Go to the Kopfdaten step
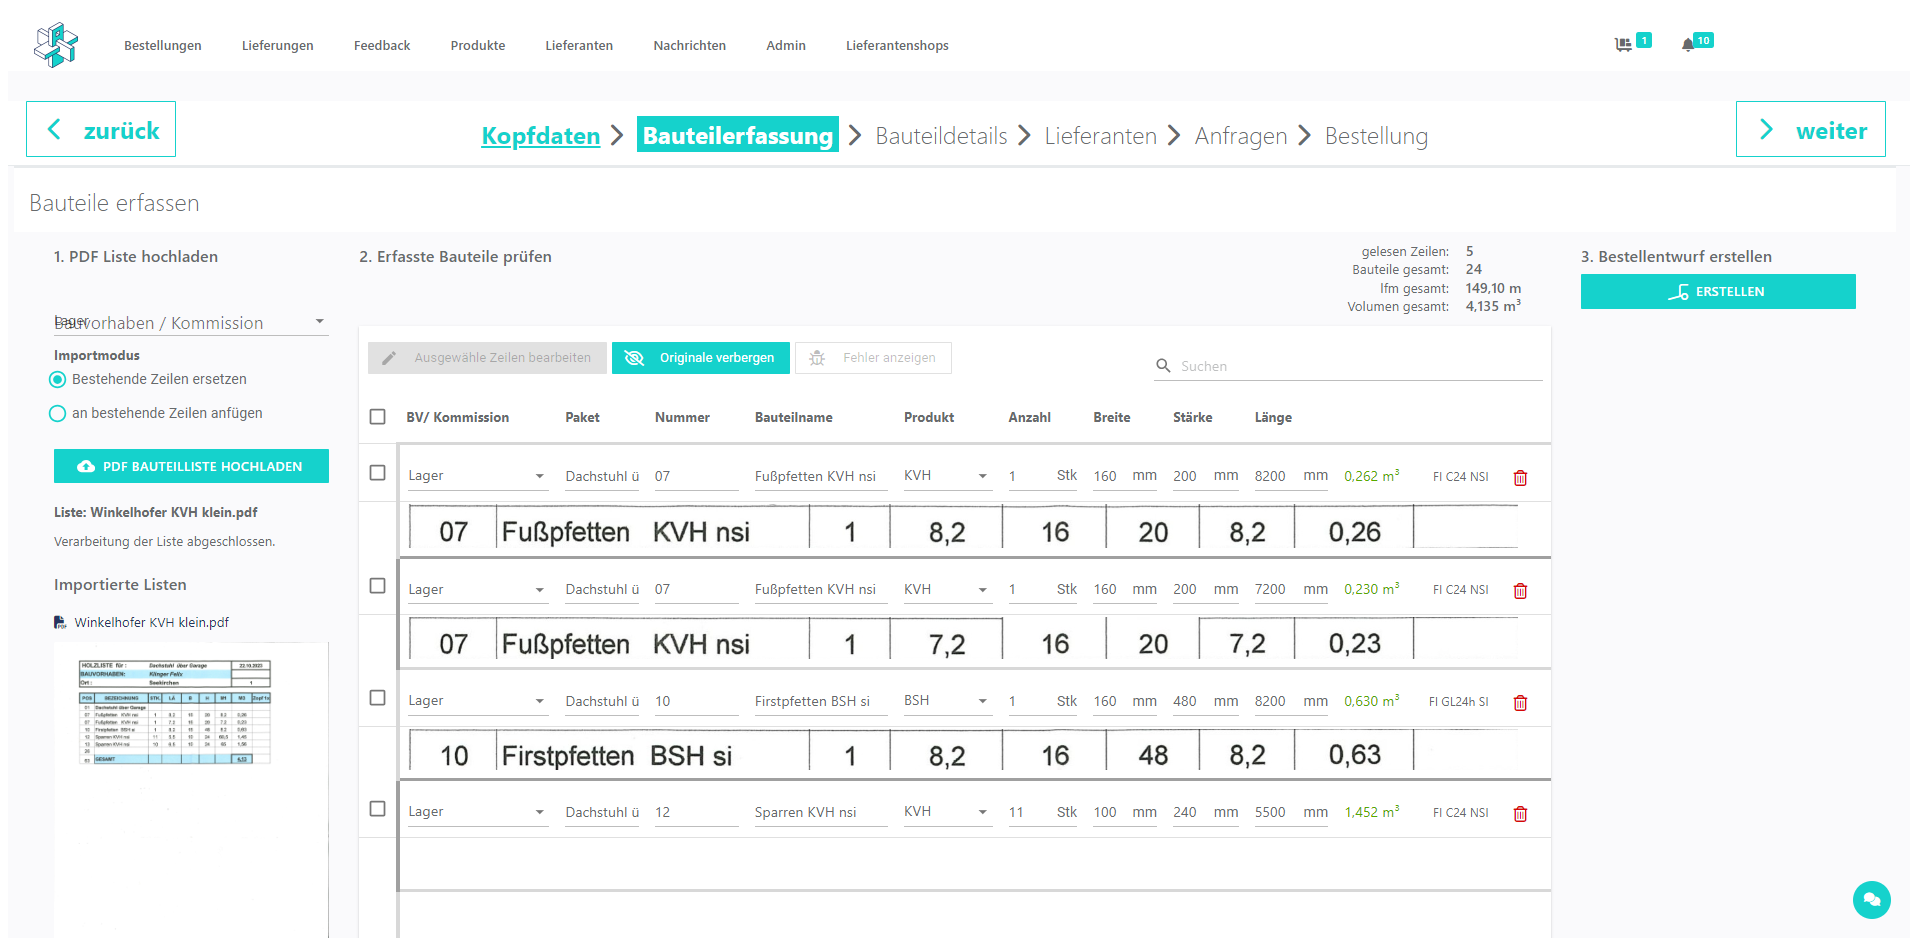This screenshot has width=1910, height=938. click(x=541, y=136)
